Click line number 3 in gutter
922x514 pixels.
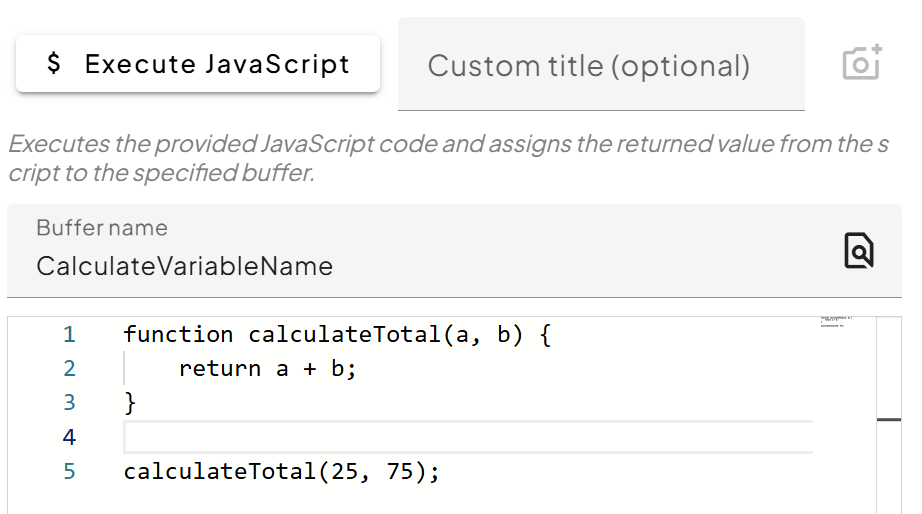pos(69,403)
